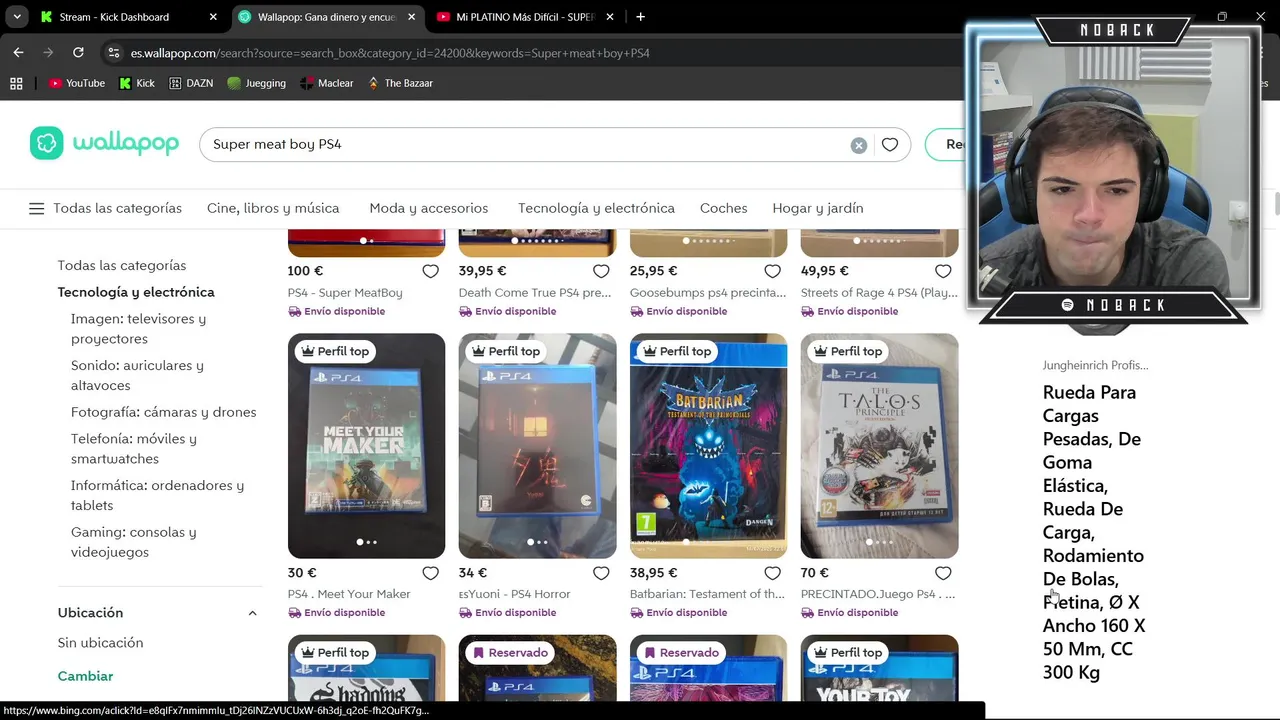Screen dimensions: 1280x720
Task: Open the Batbarian listing image
Action: (708, 446)
